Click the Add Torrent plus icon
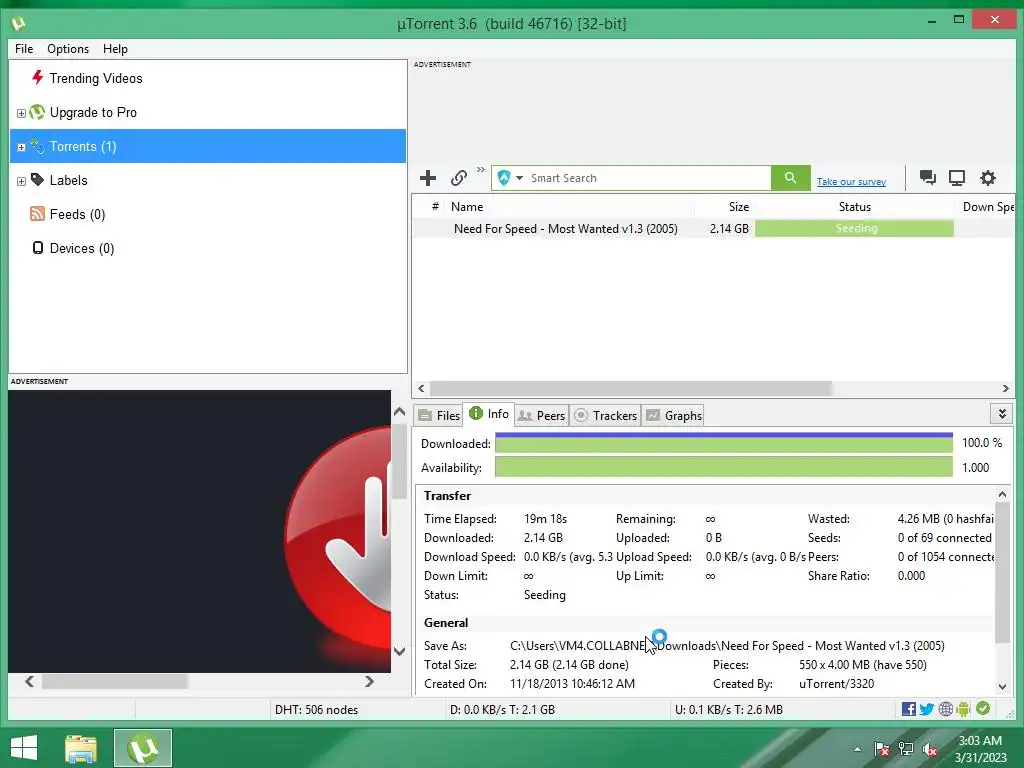The width and height of the screenshot is (1024, 768). click(428, 178)
